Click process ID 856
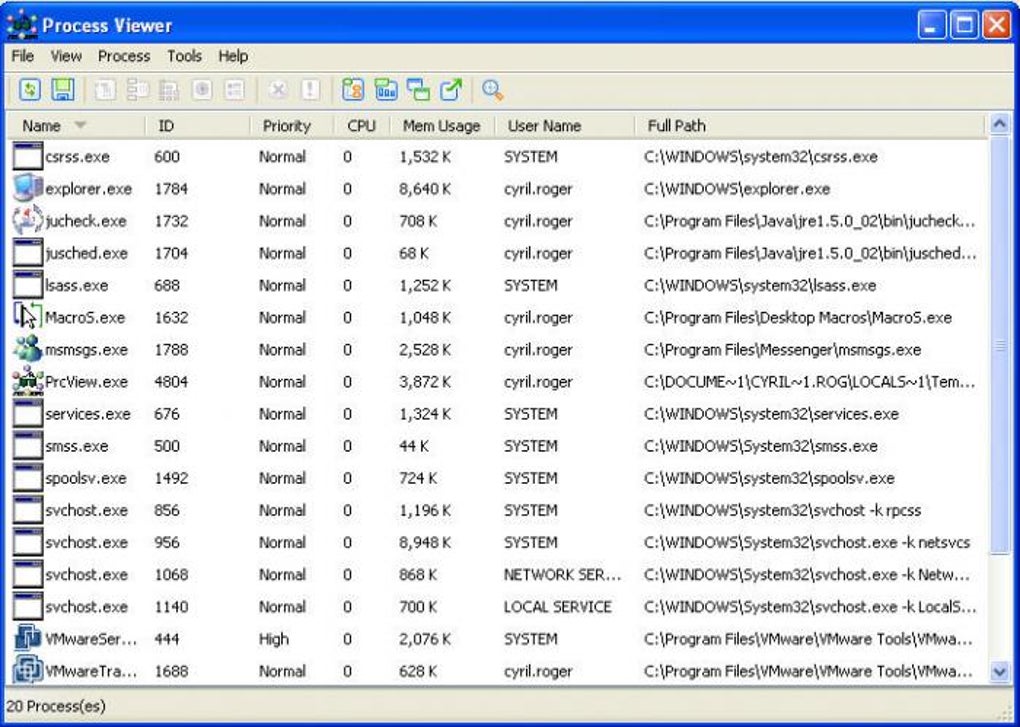 (167, 510)
